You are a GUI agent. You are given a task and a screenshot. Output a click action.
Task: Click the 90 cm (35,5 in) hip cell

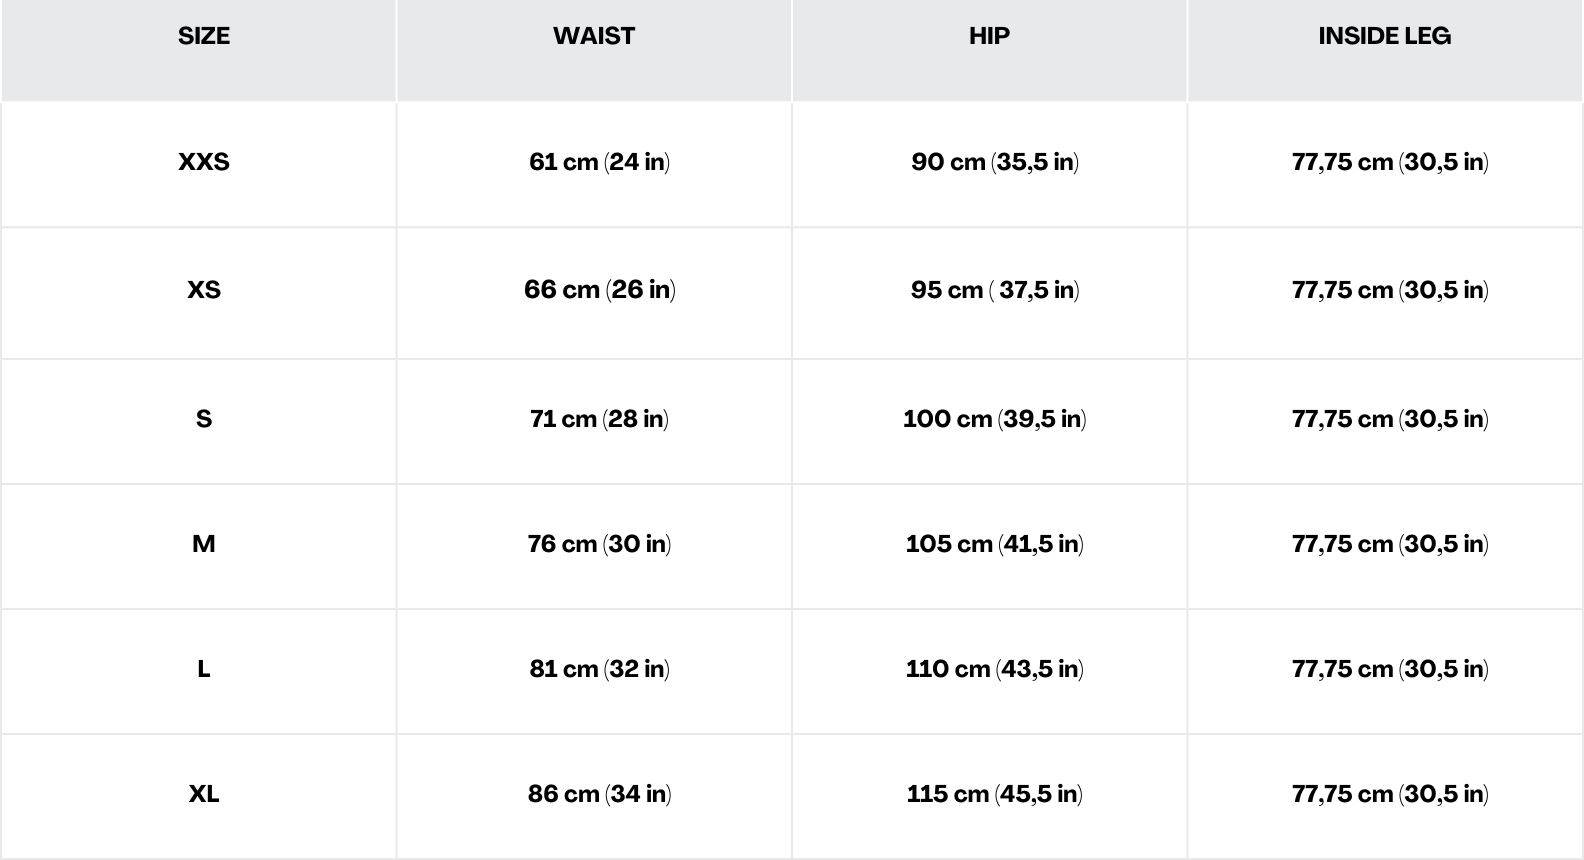coord(994,162)
